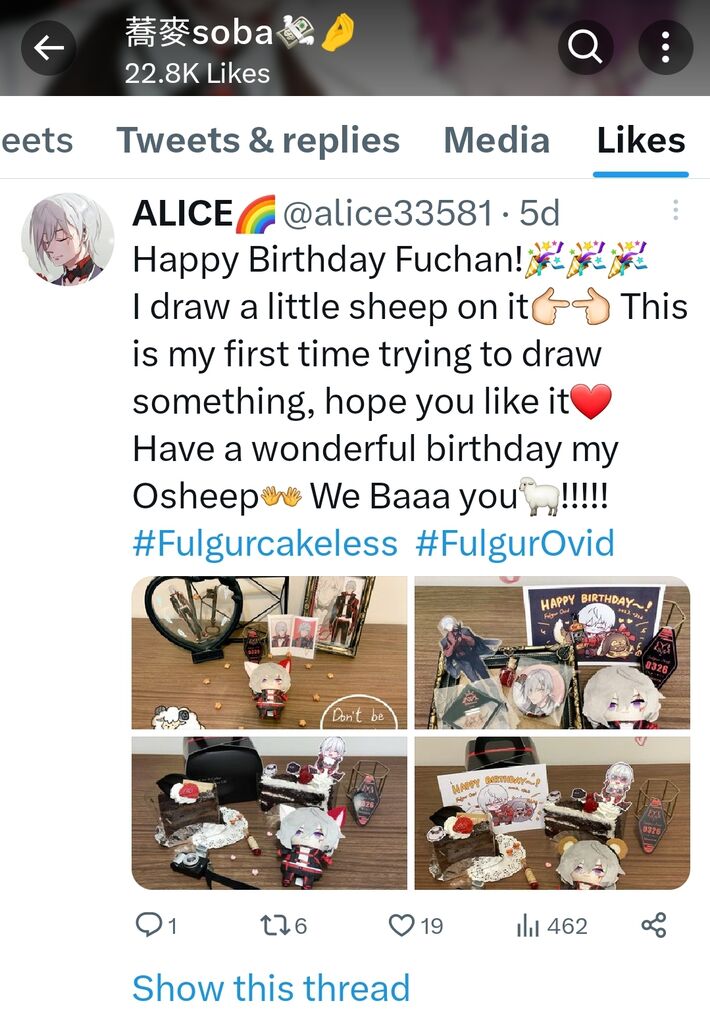
Task: Open ALICE's profile avatar
Action: click(x=67, y=240)
